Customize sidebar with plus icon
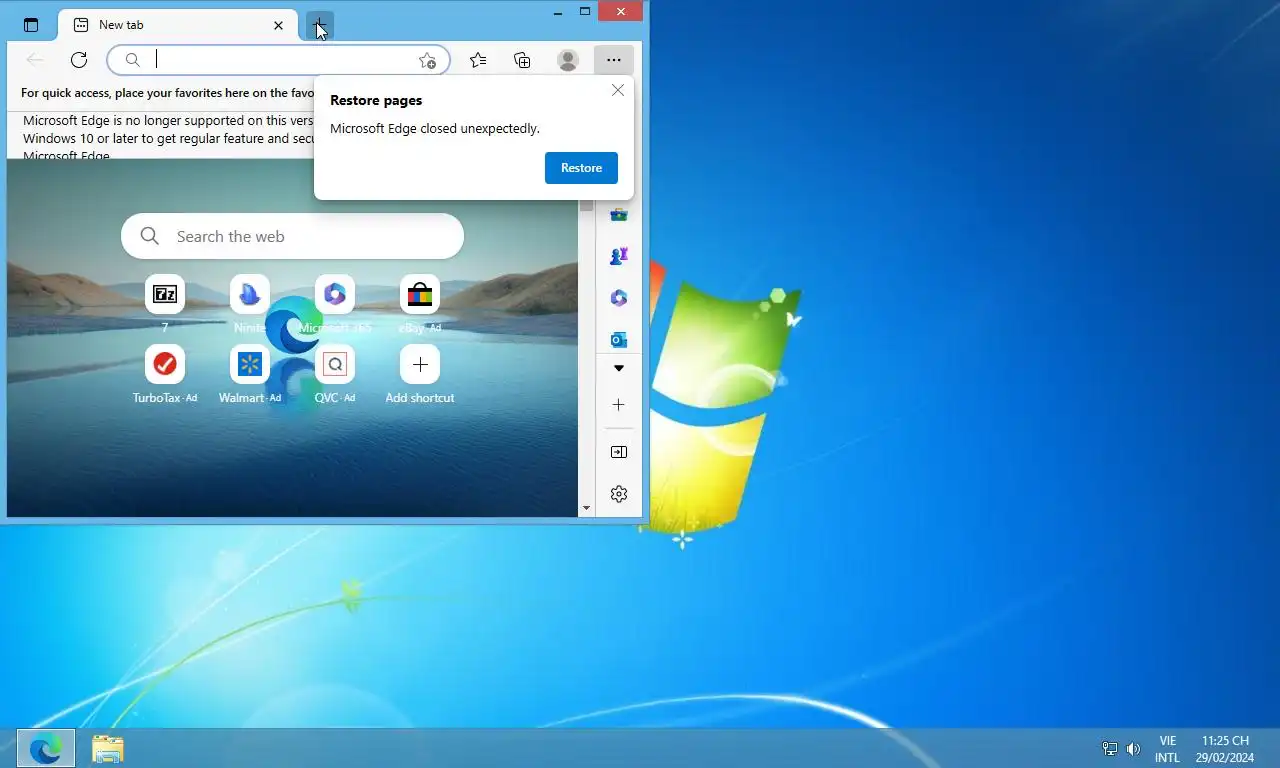1280x768 pixels. pyautogui.click(x=619, y=405)
